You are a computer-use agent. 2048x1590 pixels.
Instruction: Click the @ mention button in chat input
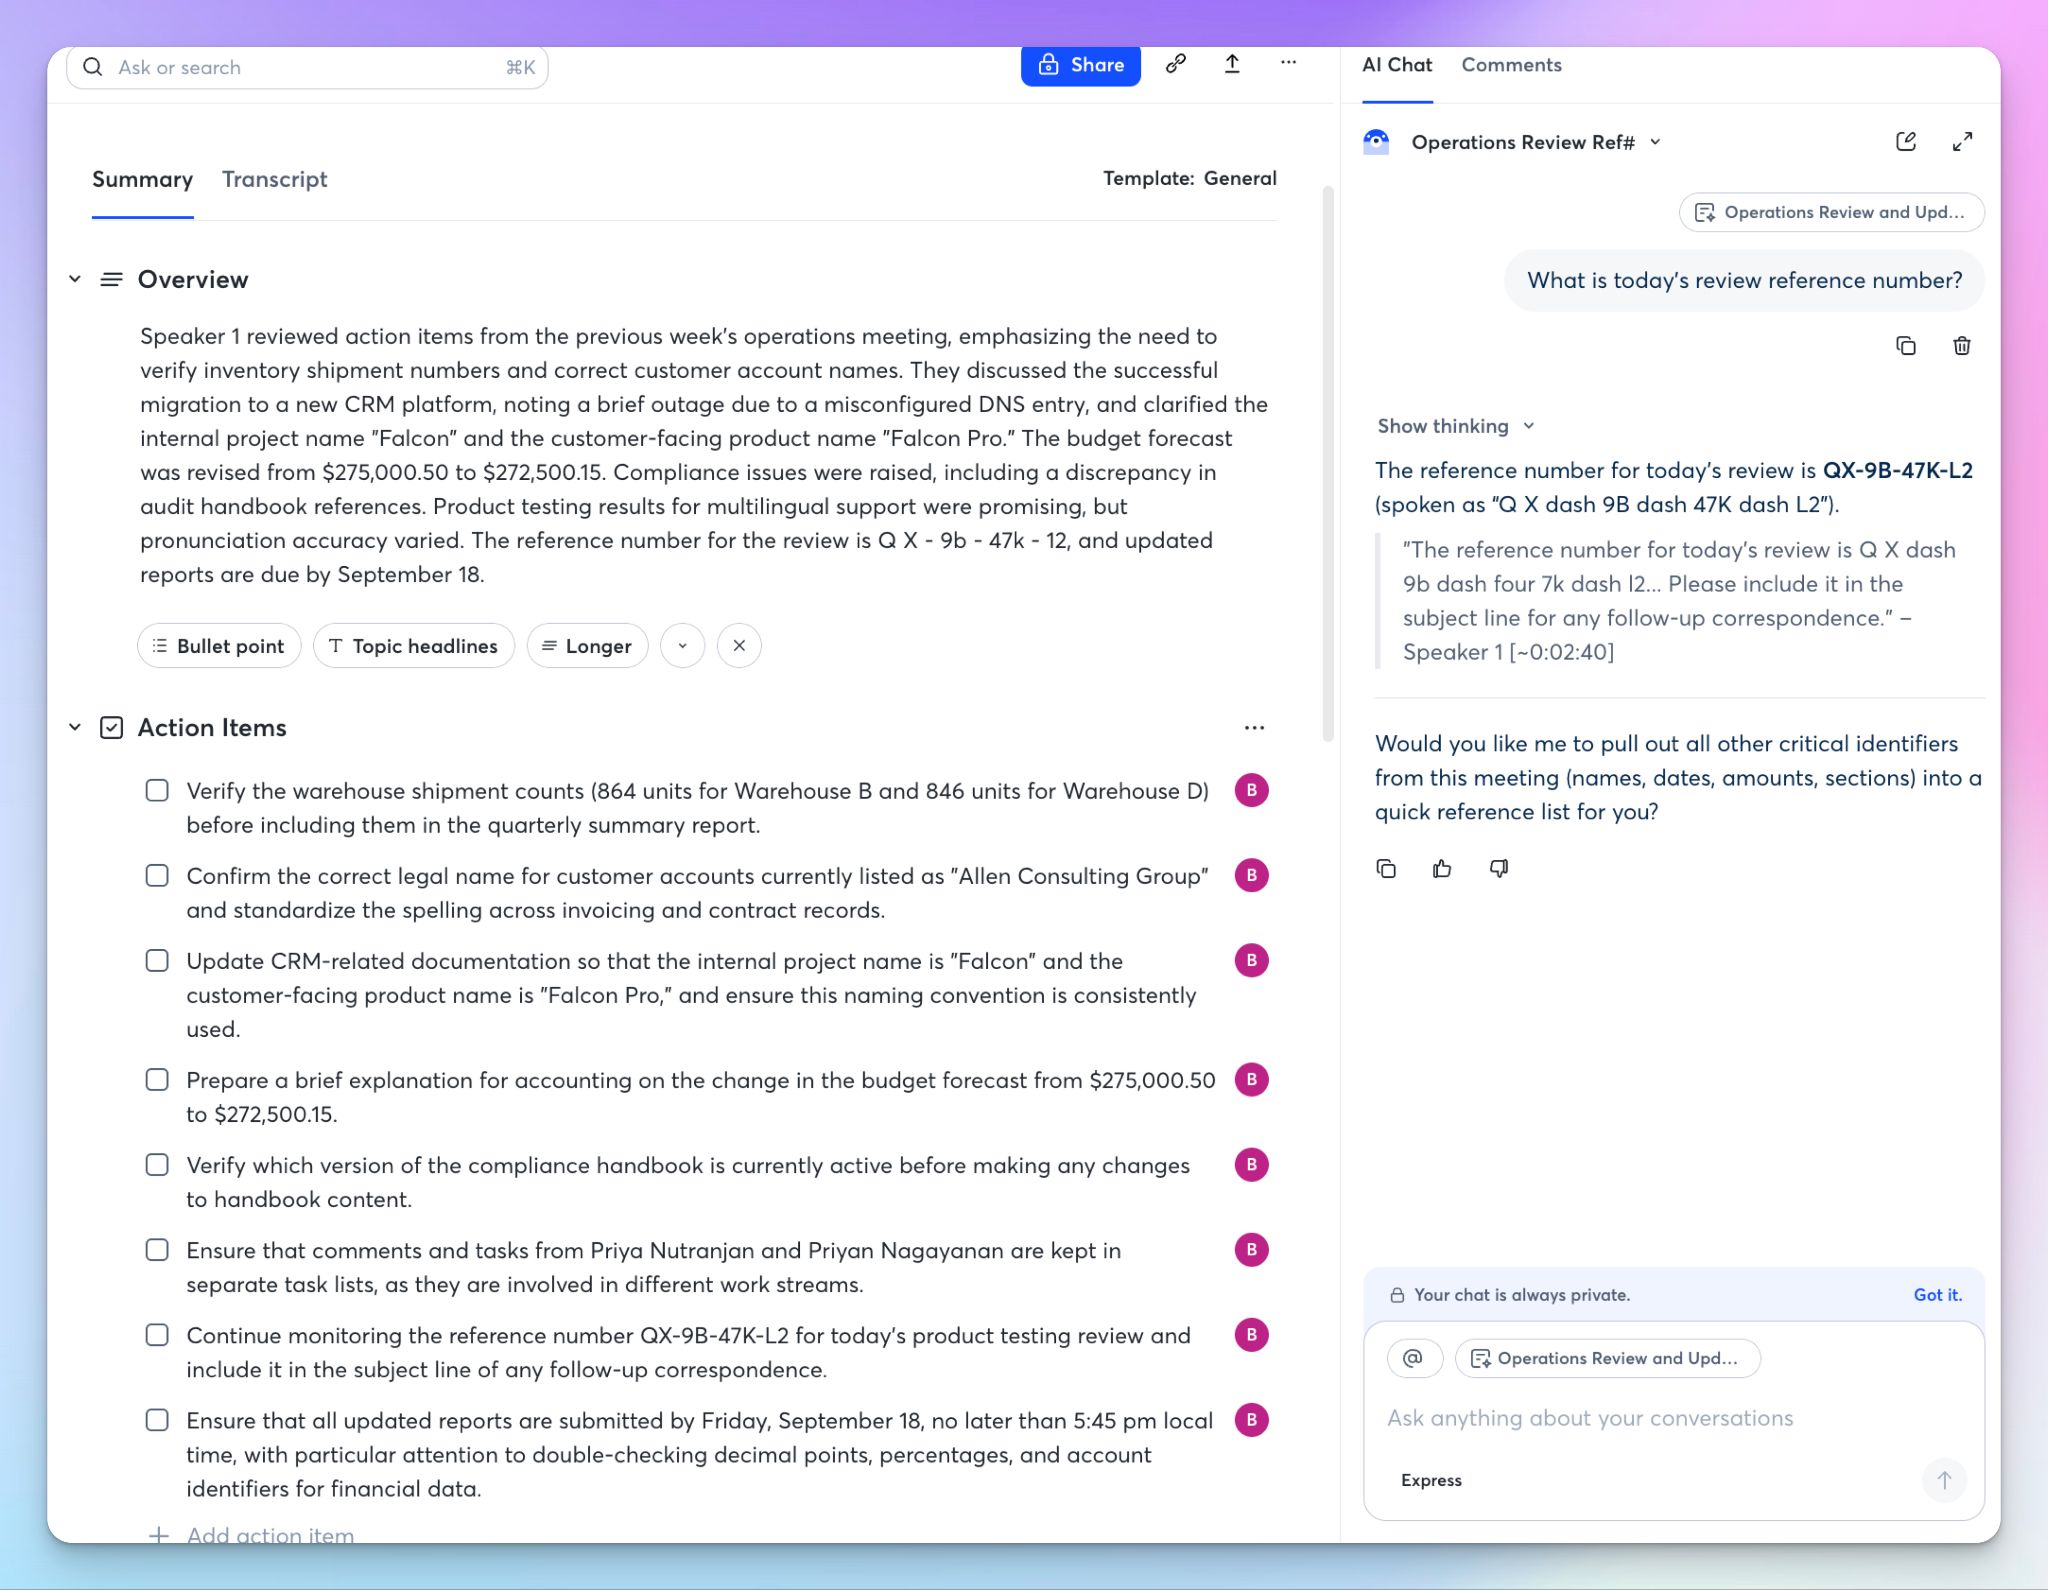pyautogui.click(x=1414, y=1358)
